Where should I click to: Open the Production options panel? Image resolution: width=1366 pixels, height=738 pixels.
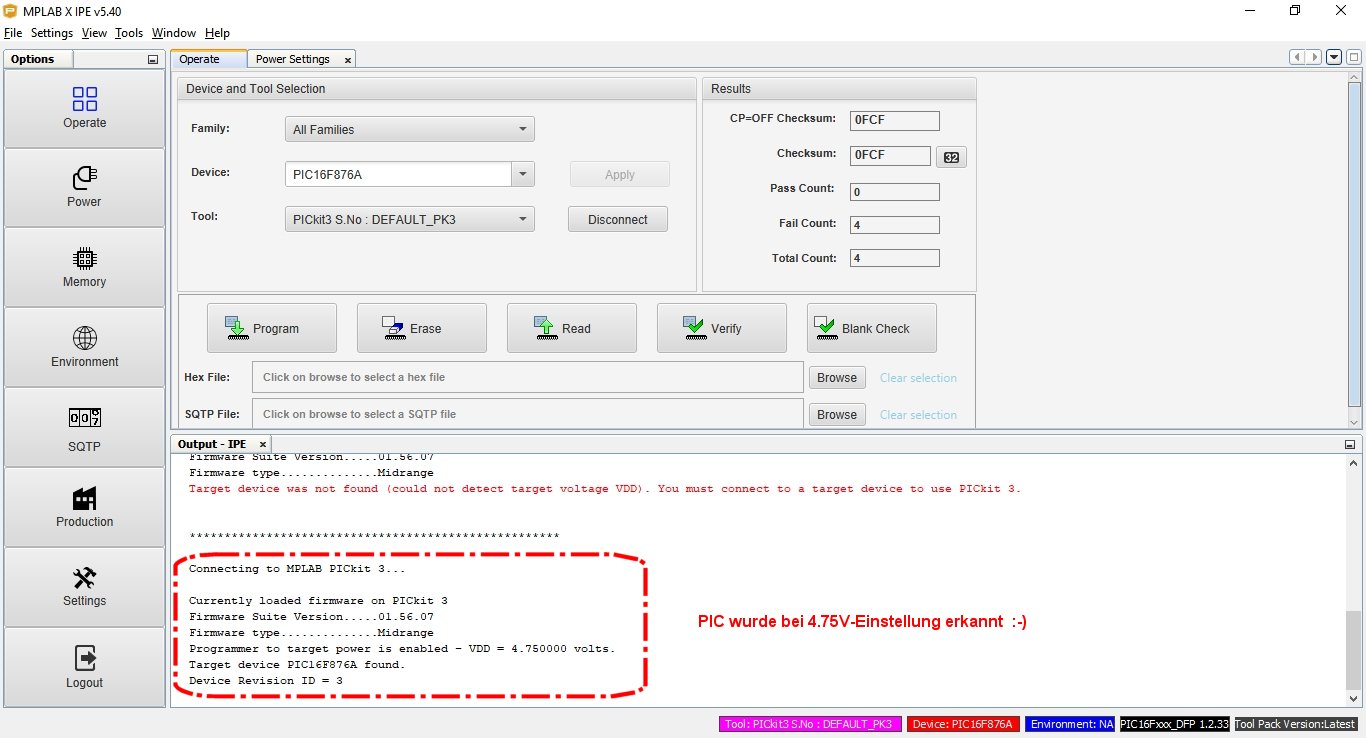click(x=84, y=507)
